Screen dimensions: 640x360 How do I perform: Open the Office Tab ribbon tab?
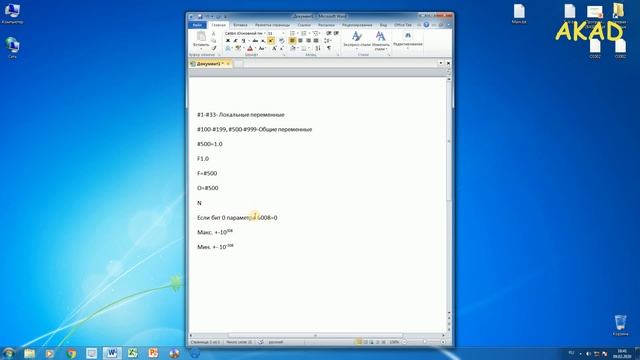[402, 25]
